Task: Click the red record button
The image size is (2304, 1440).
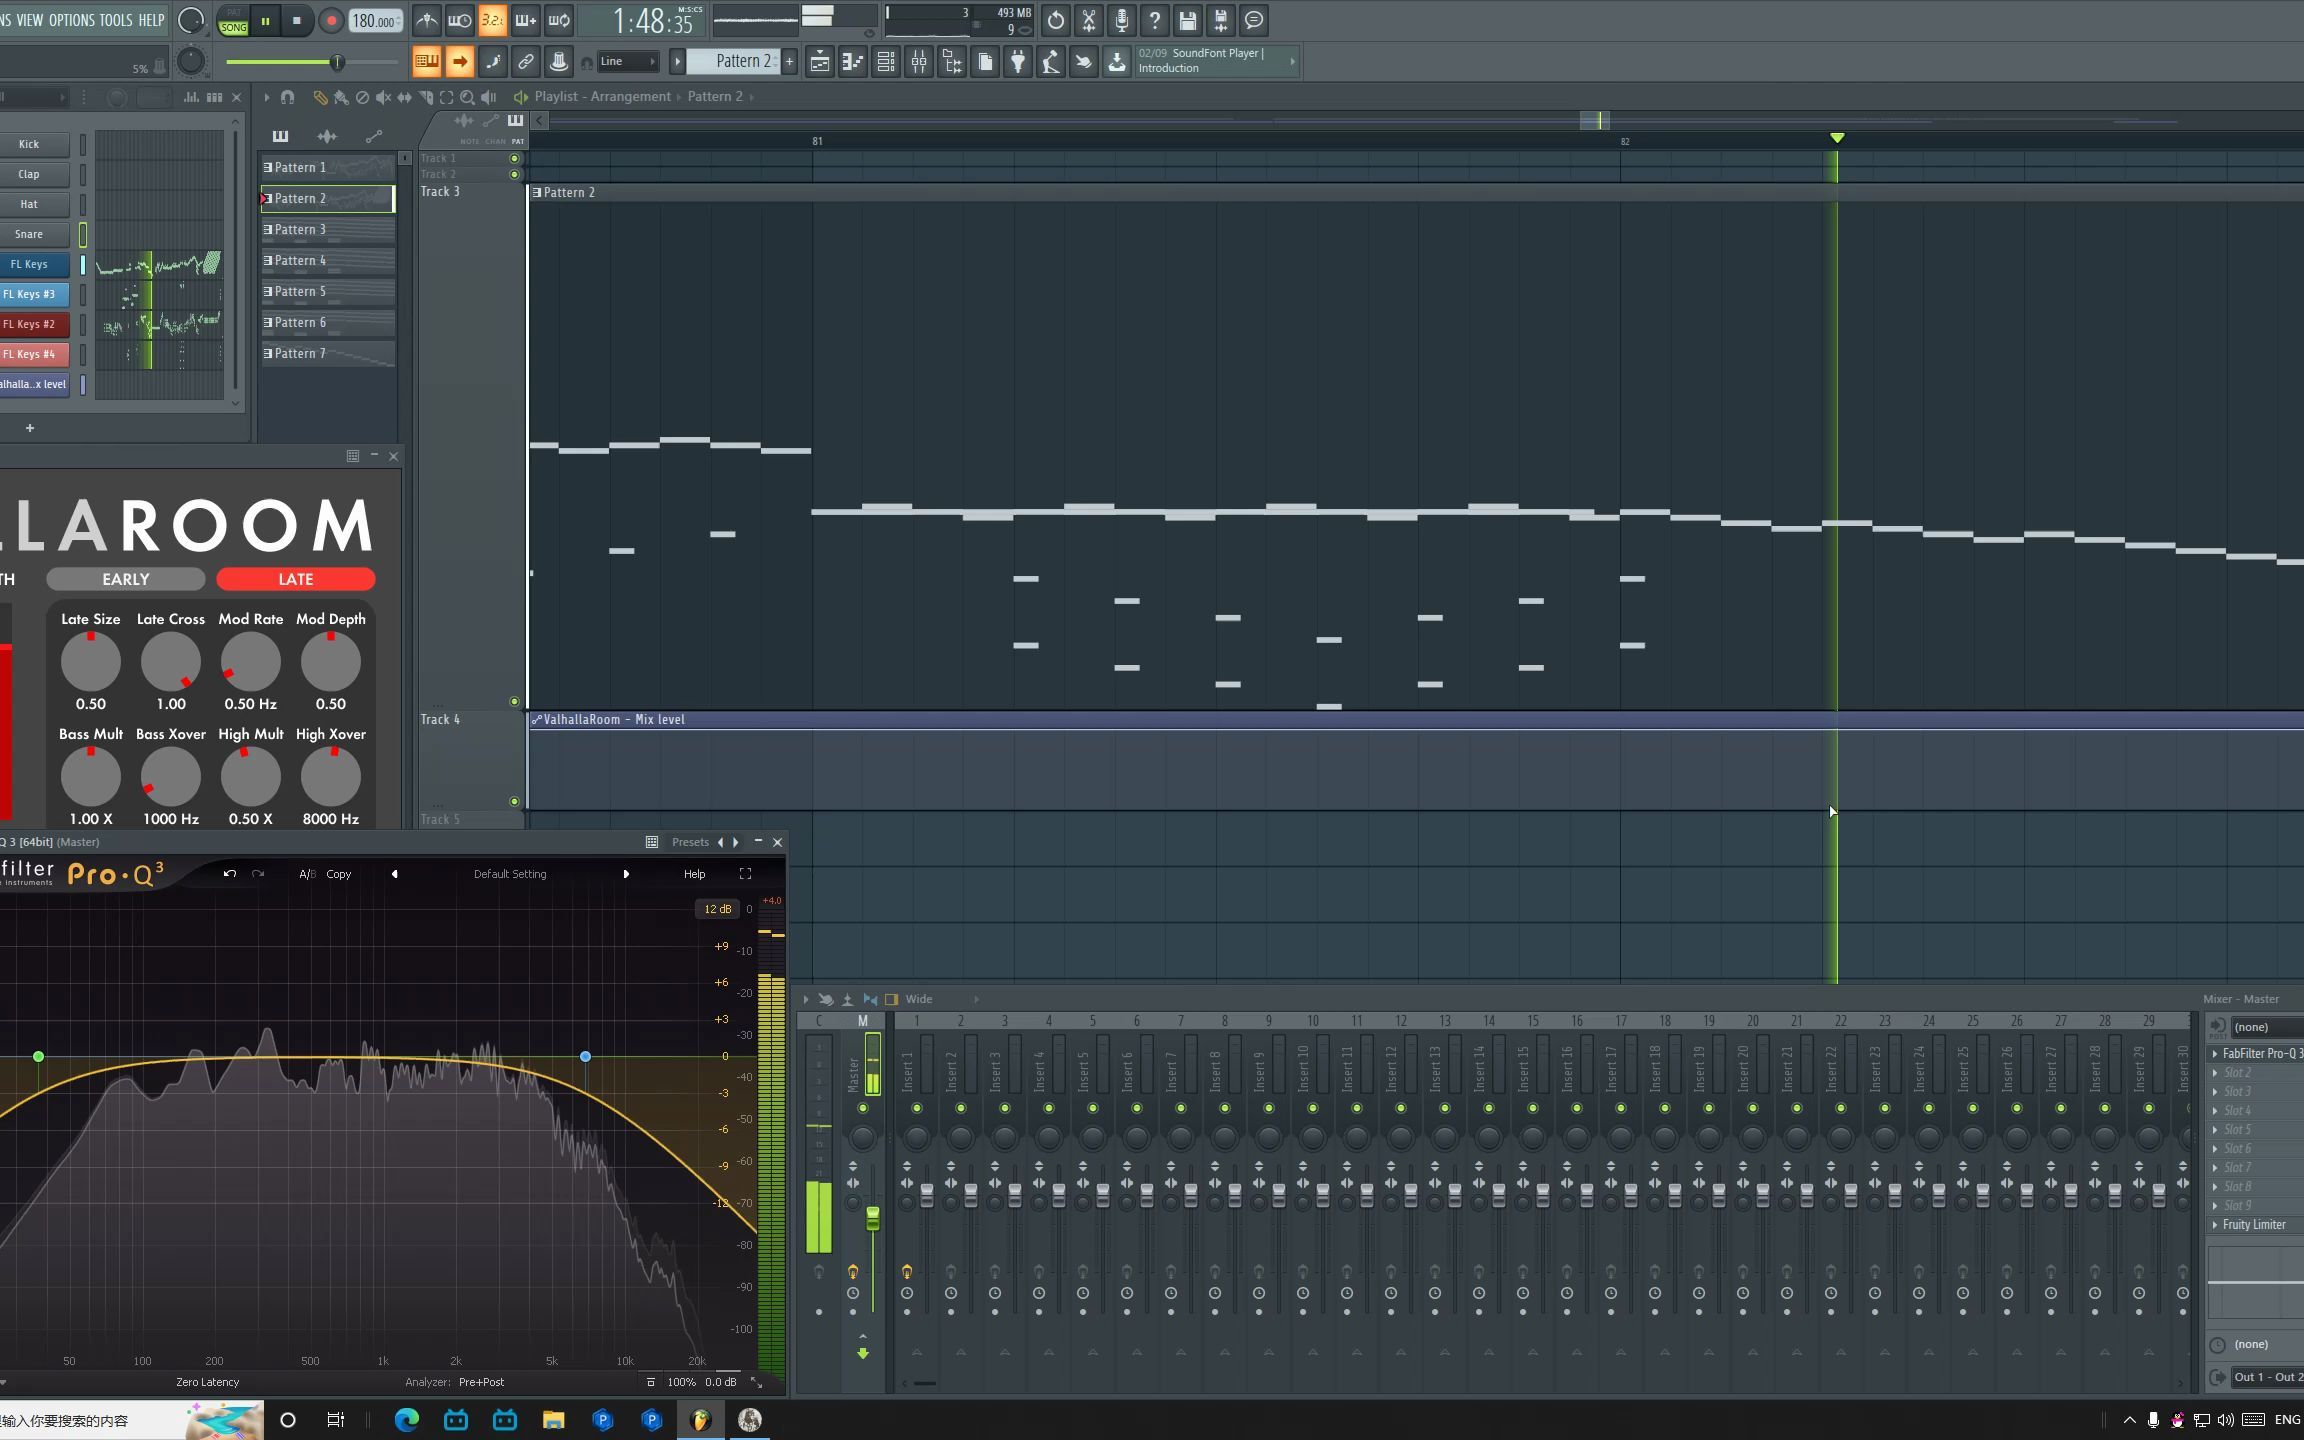Action: point(331,21)
